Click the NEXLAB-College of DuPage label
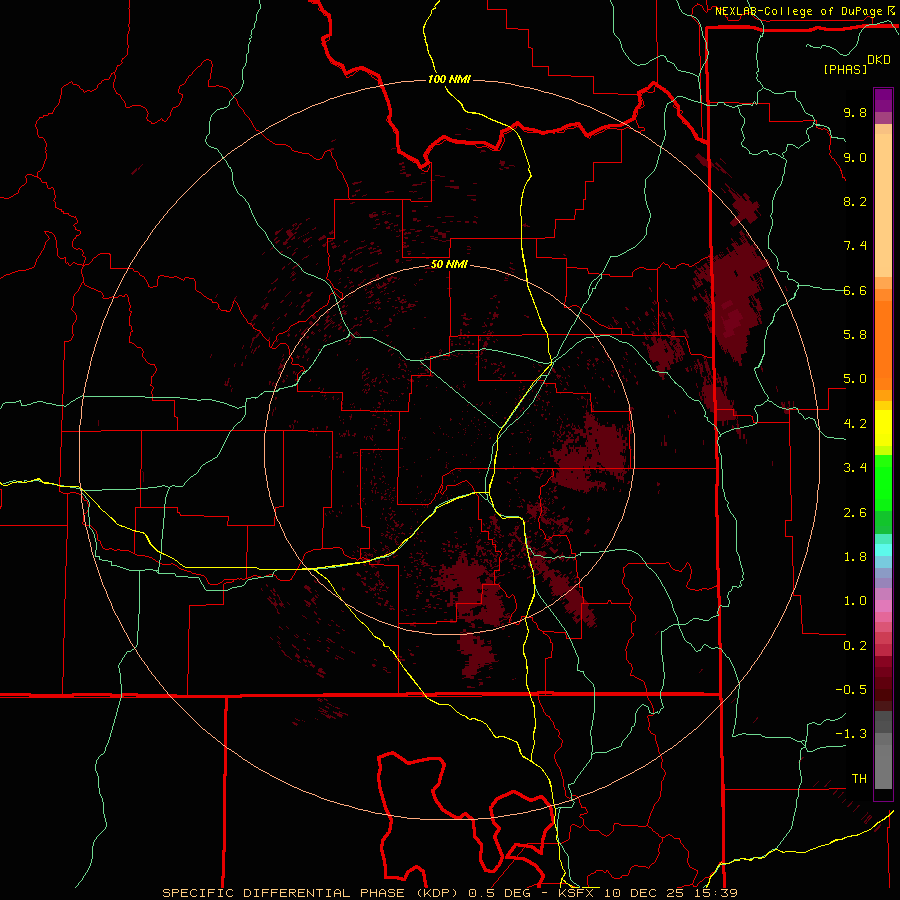Viewport: 900px width, 900px height. 799,11
